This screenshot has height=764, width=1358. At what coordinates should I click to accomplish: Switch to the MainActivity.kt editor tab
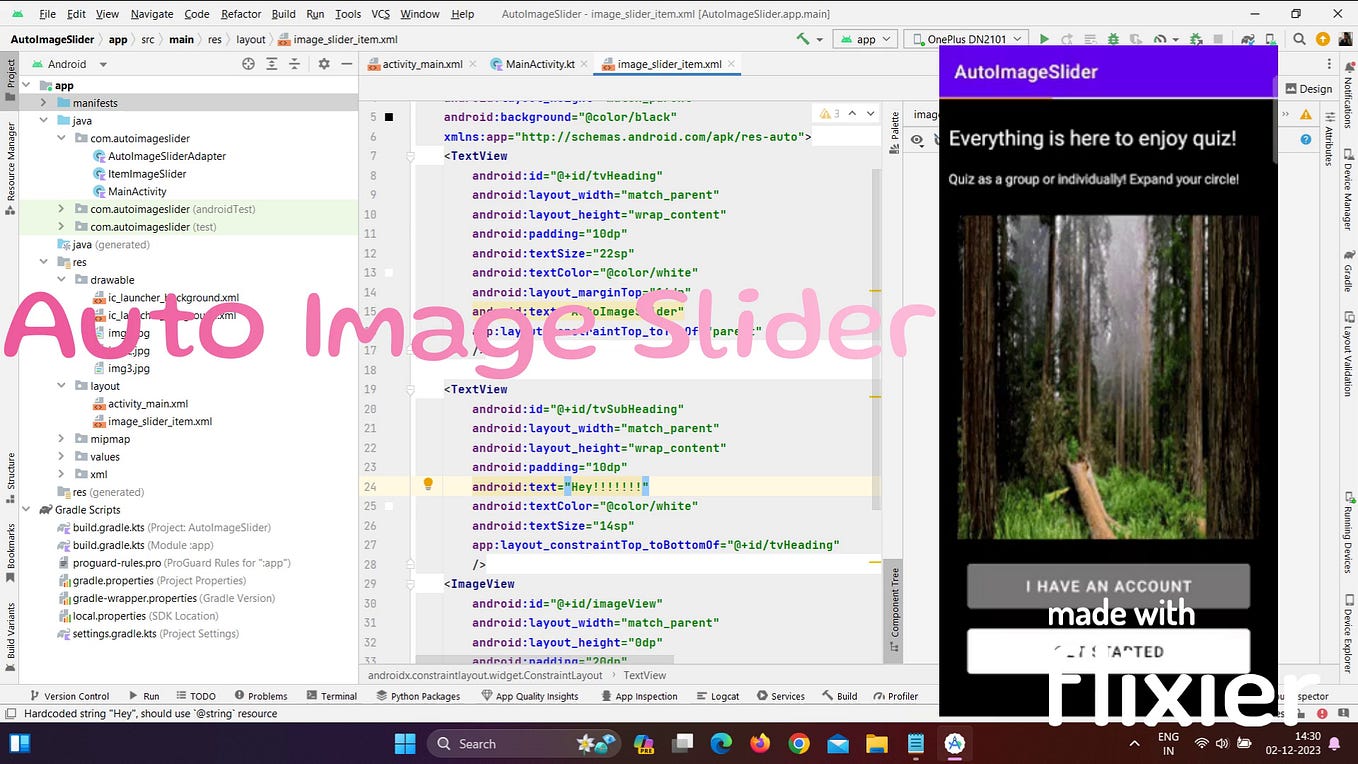pyautogui.click(x=537, y=63)
